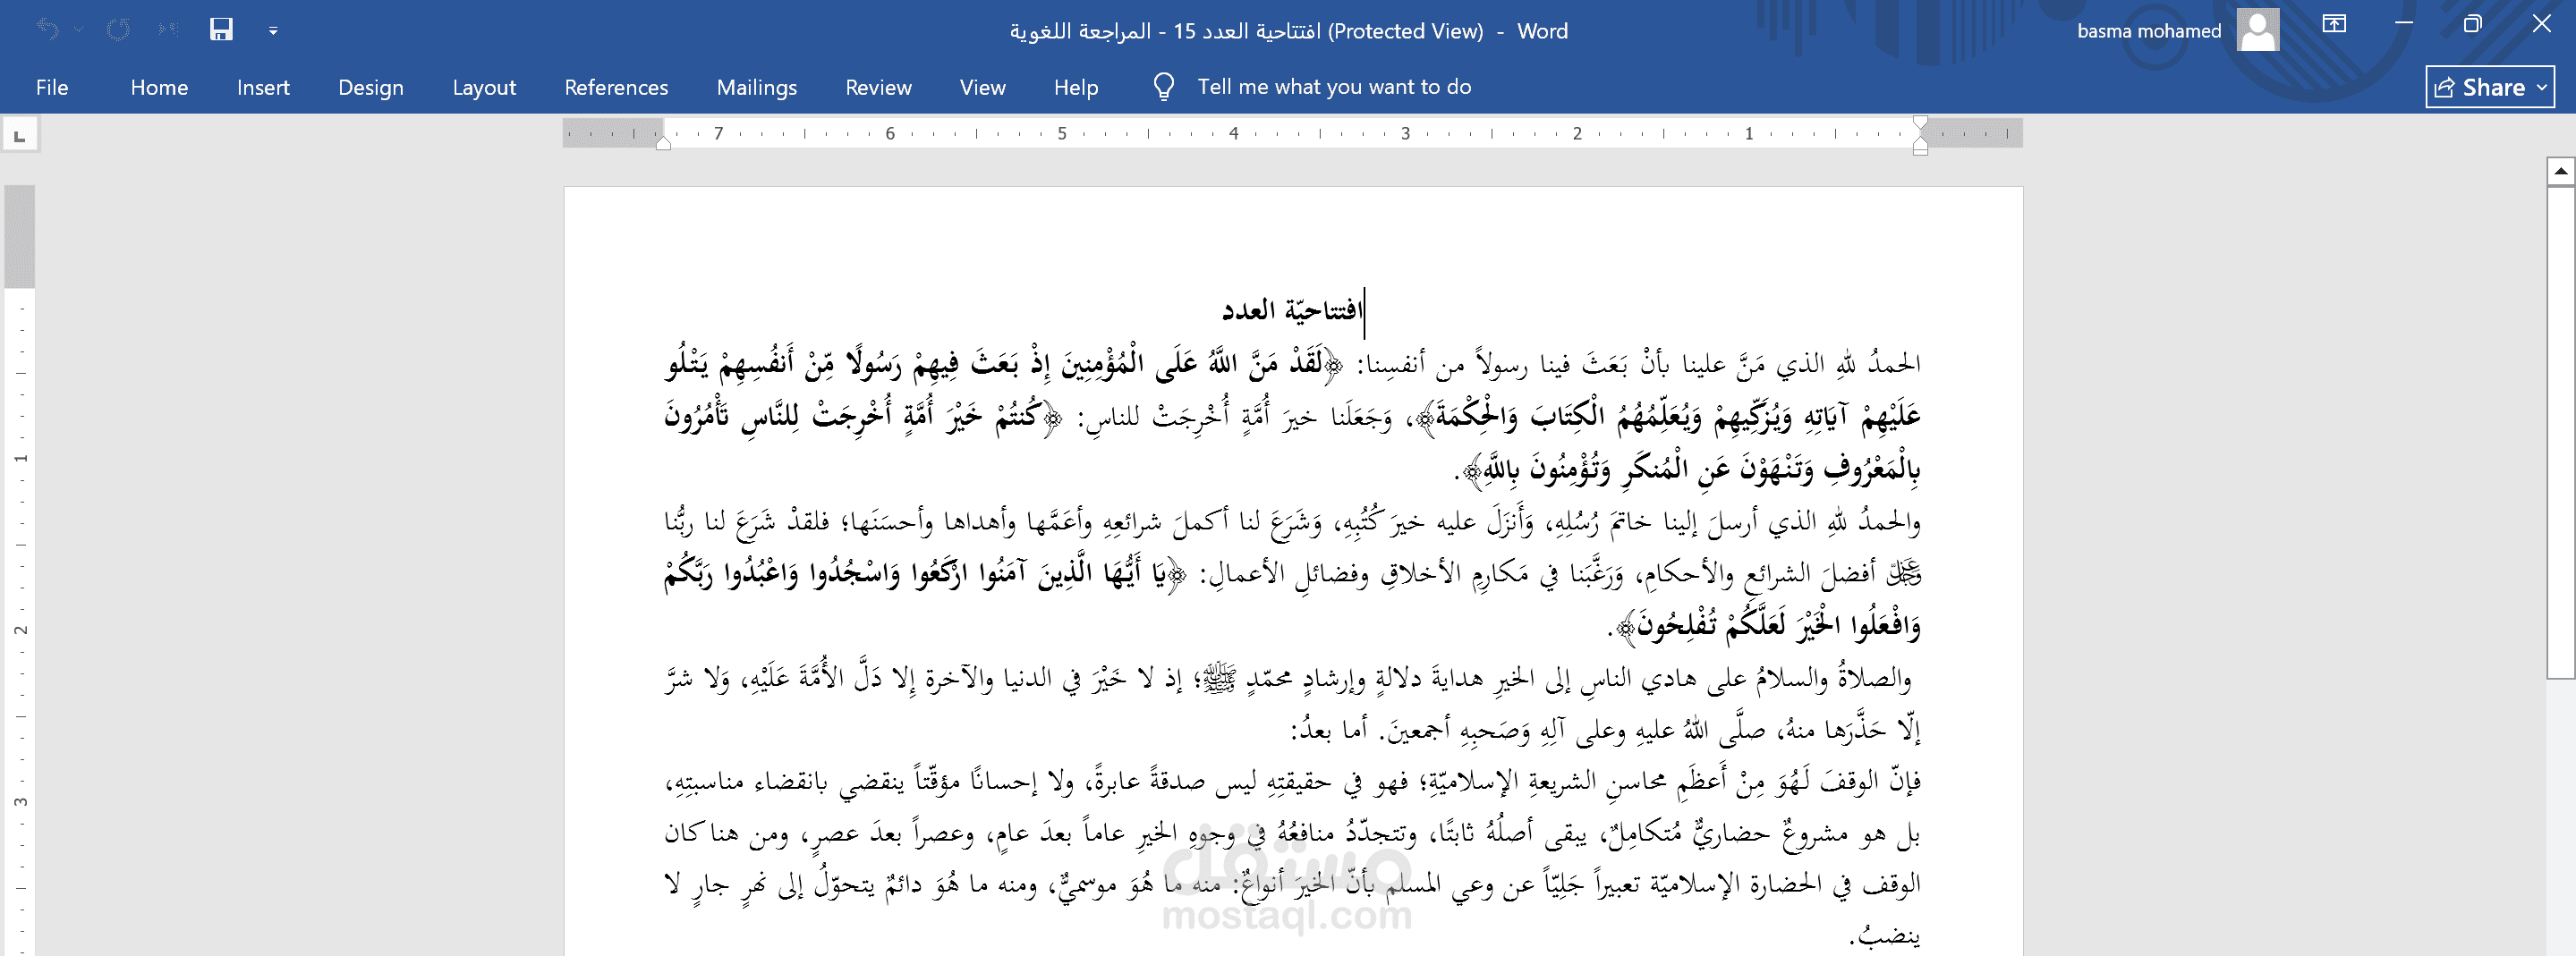Click the vertical scrollbar thumb
2576x956 pixels.
[x=2560, y=432]
